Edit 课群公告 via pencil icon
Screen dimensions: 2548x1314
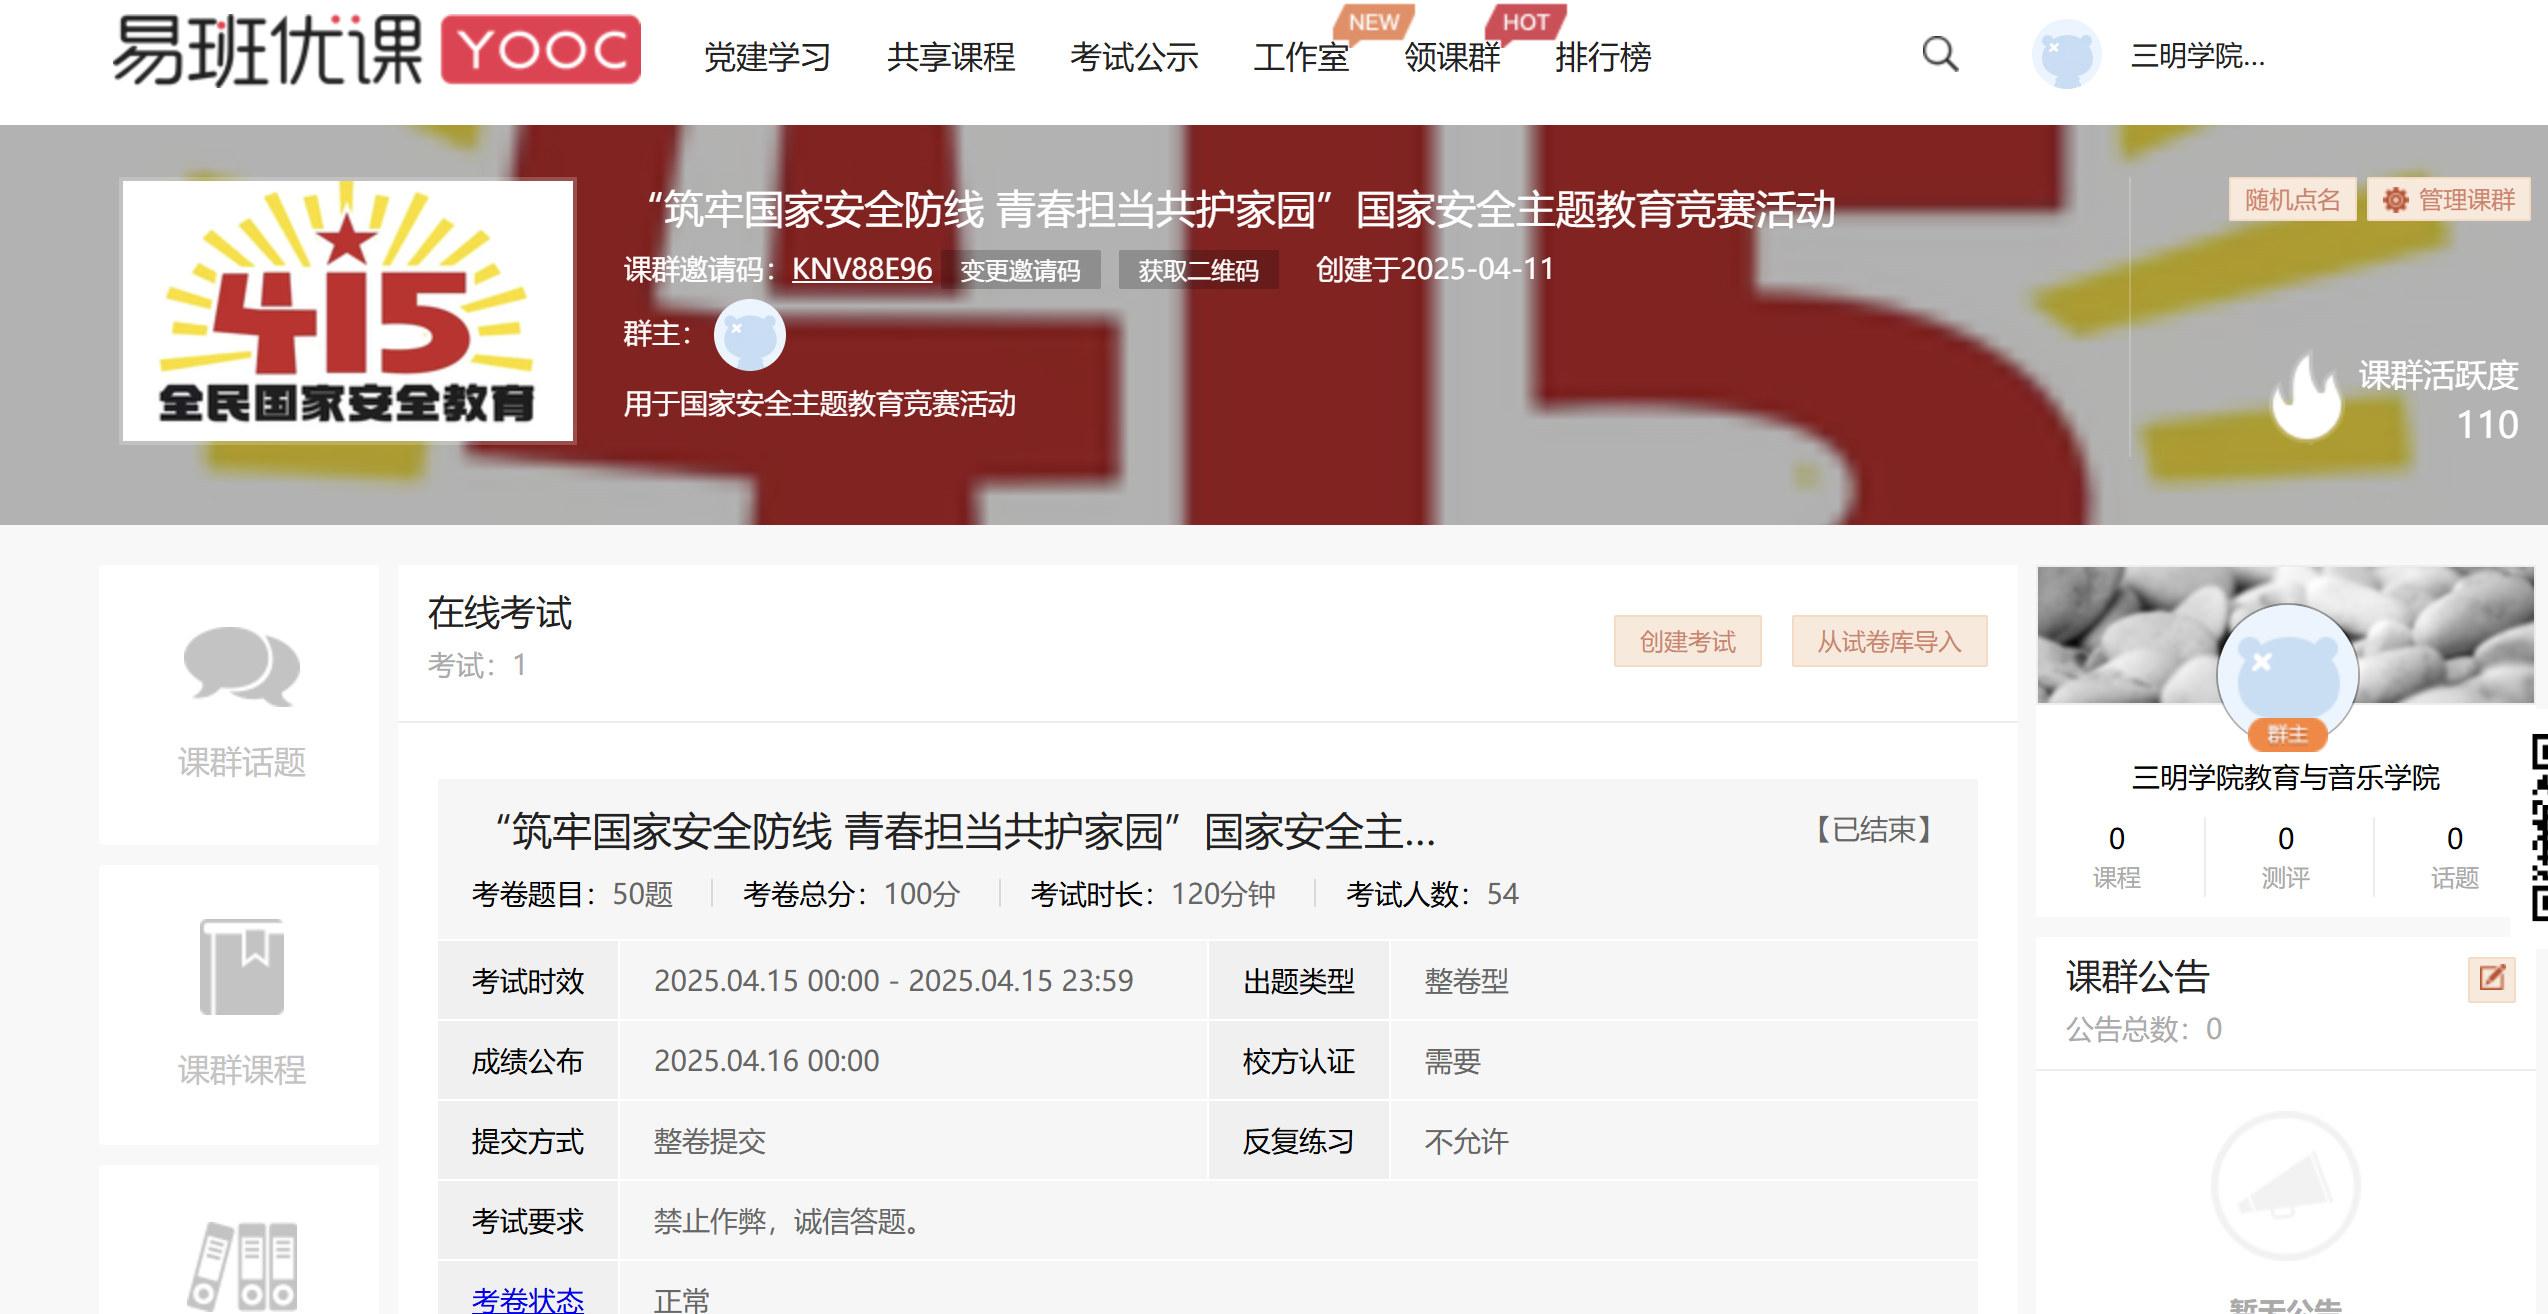2491,978
